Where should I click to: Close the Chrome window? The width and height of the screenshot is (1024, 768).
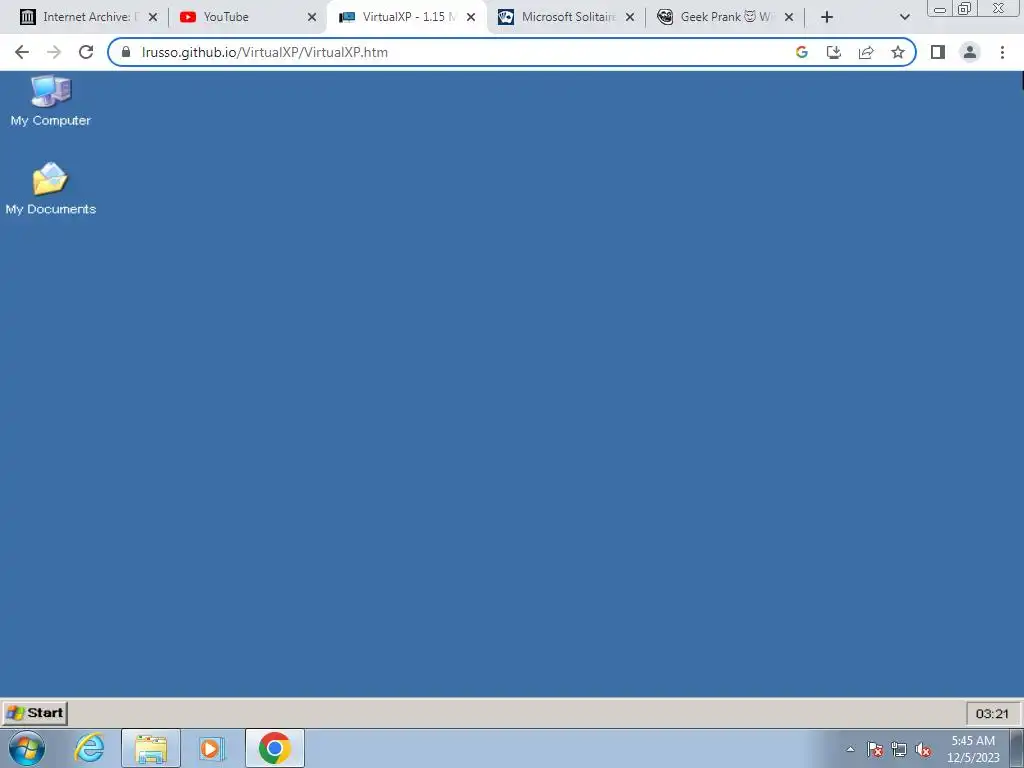pyautogui.click(x=999, y=8)
